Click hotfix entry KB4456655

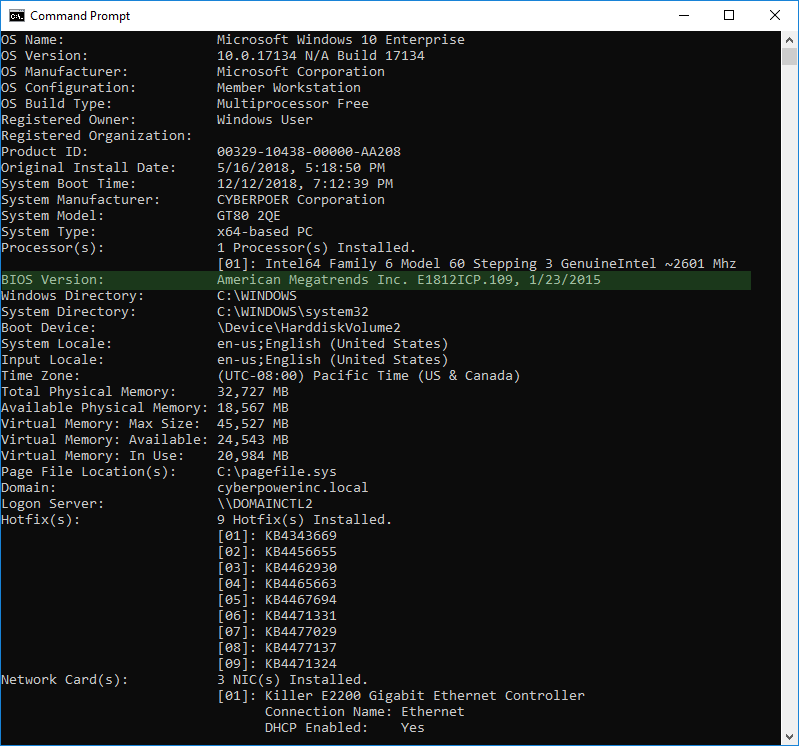pyautogui.click(x=277, y=552)
